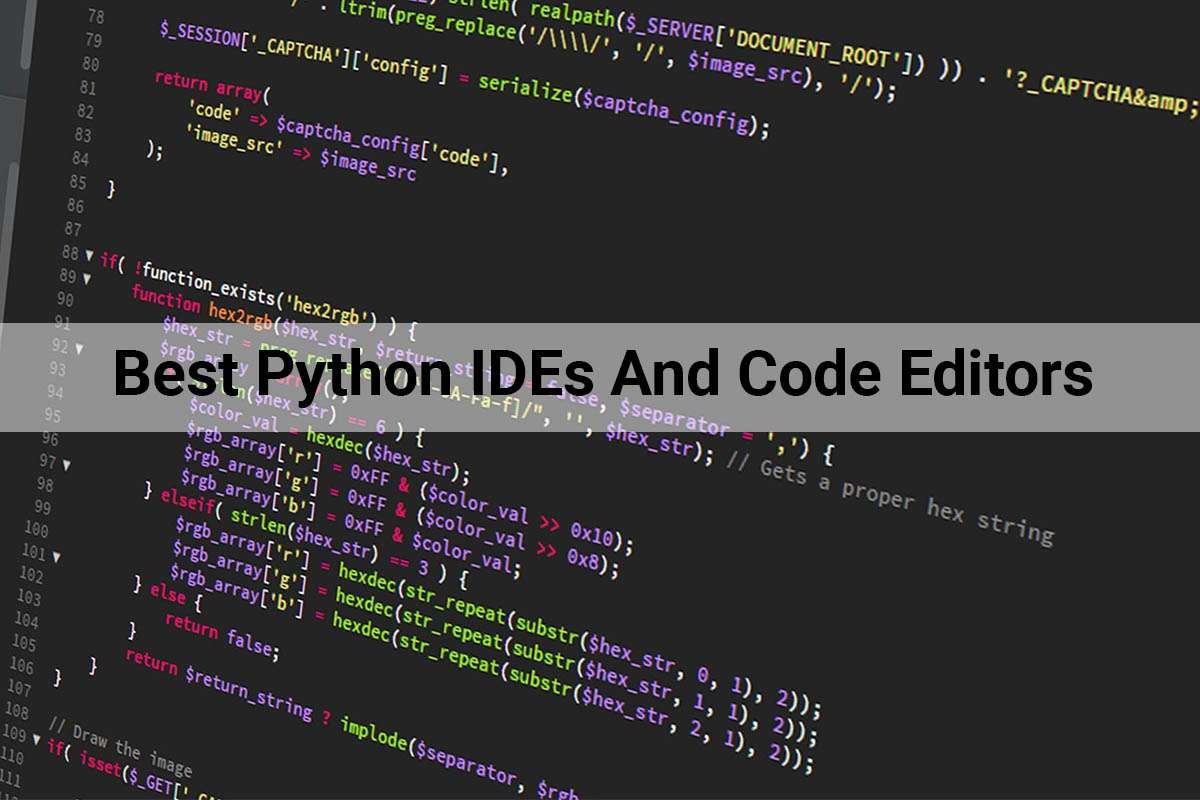Click the 'return false;' statement
This screenshot has height=800, width=1200.
[222, 635]
